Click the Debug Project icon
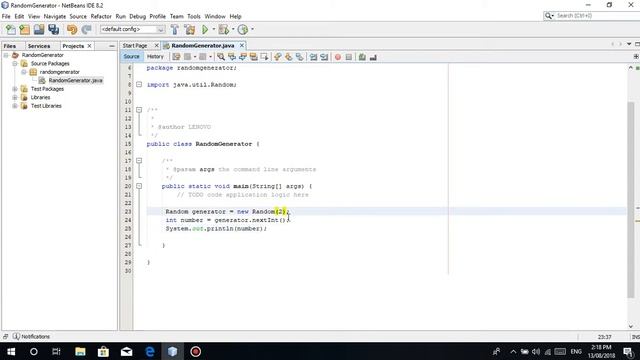Screen dimensions: 640x360 point(223,29)
